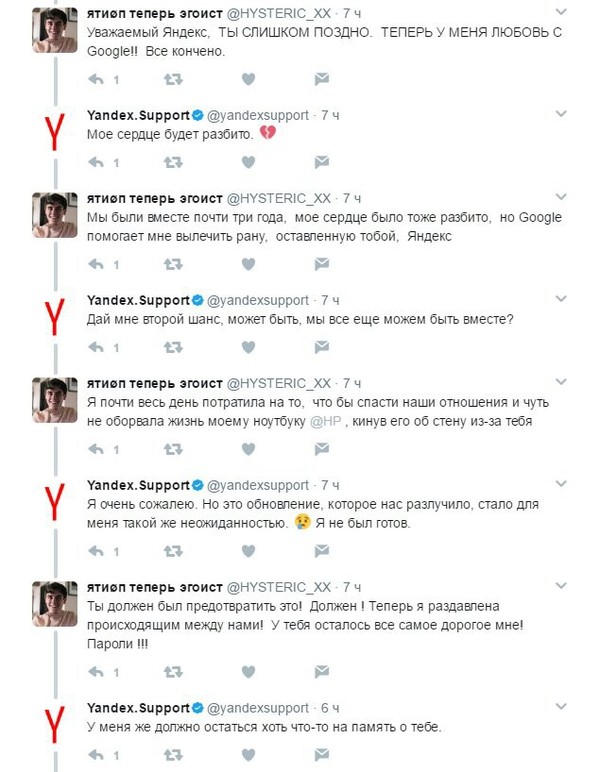Retweet the "Мы были вместе почти три года" tweet
The height and width of the screenshot is (772, 600).
172,264
